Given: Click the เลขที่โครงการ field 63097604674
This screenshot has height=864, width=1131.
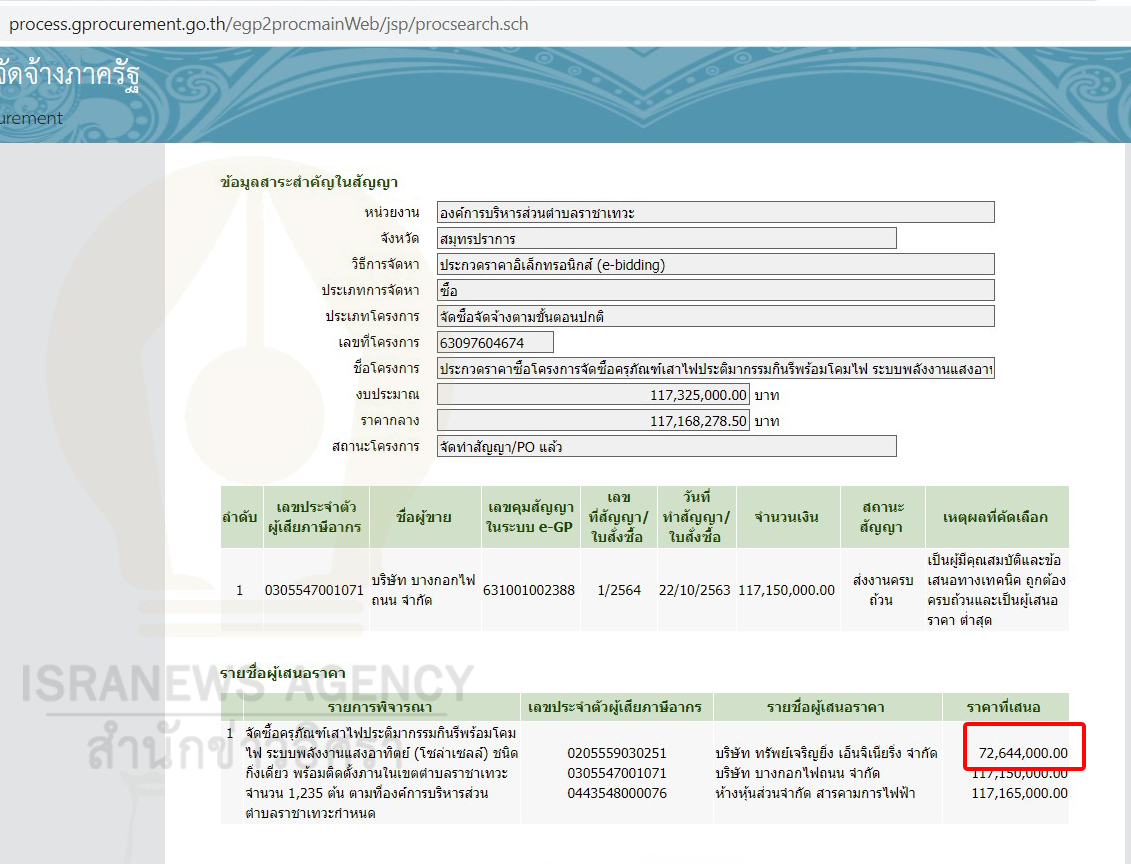Looking at the screenshot, I should [x=495, y=343].
